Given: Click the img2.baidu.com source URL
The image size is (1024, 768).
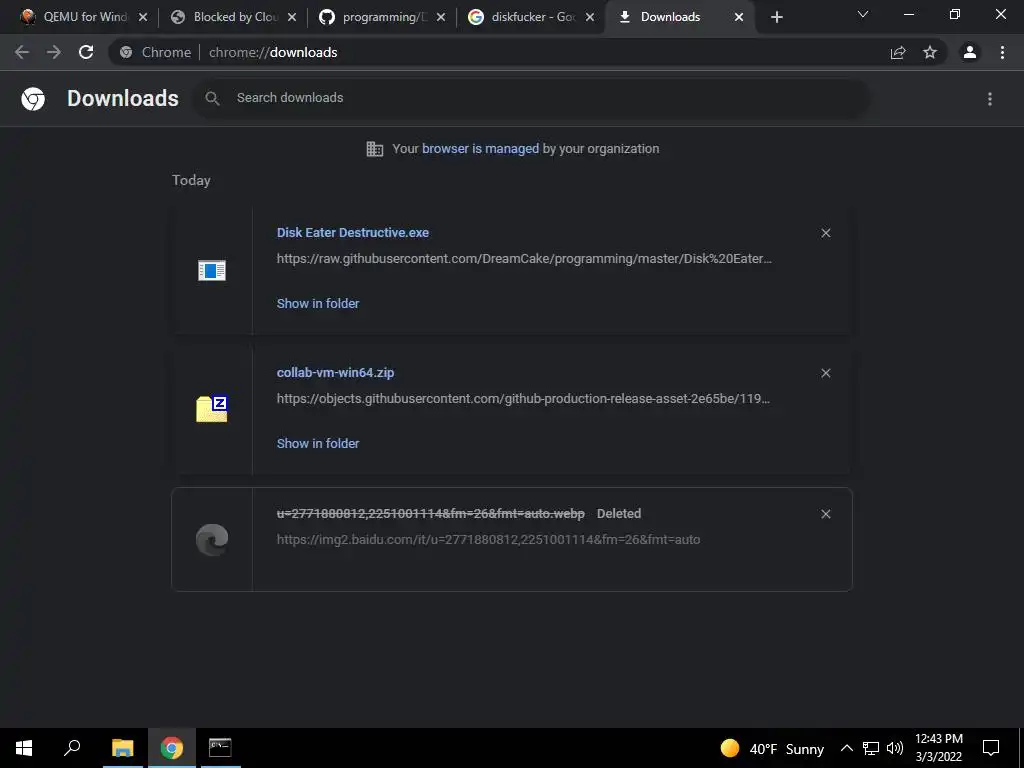Looking at the screenshot, I should 488,539.
